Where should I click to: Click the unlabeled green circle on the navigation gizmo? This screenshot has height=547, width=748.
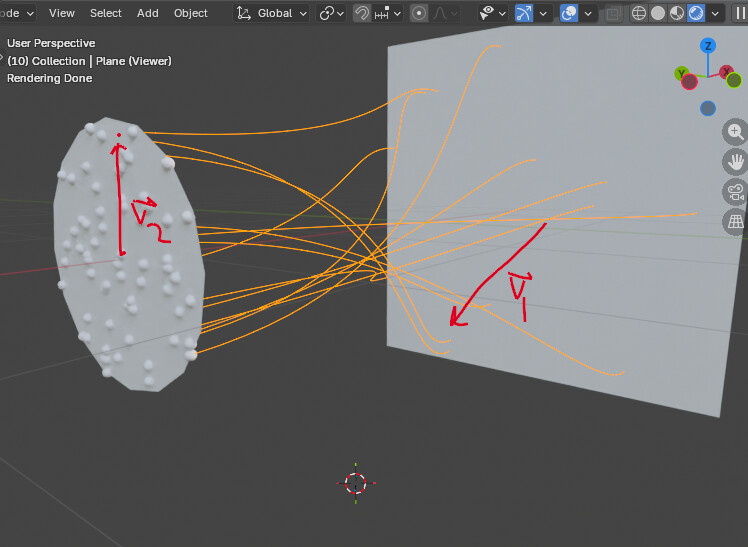click(x=734, y=81)
